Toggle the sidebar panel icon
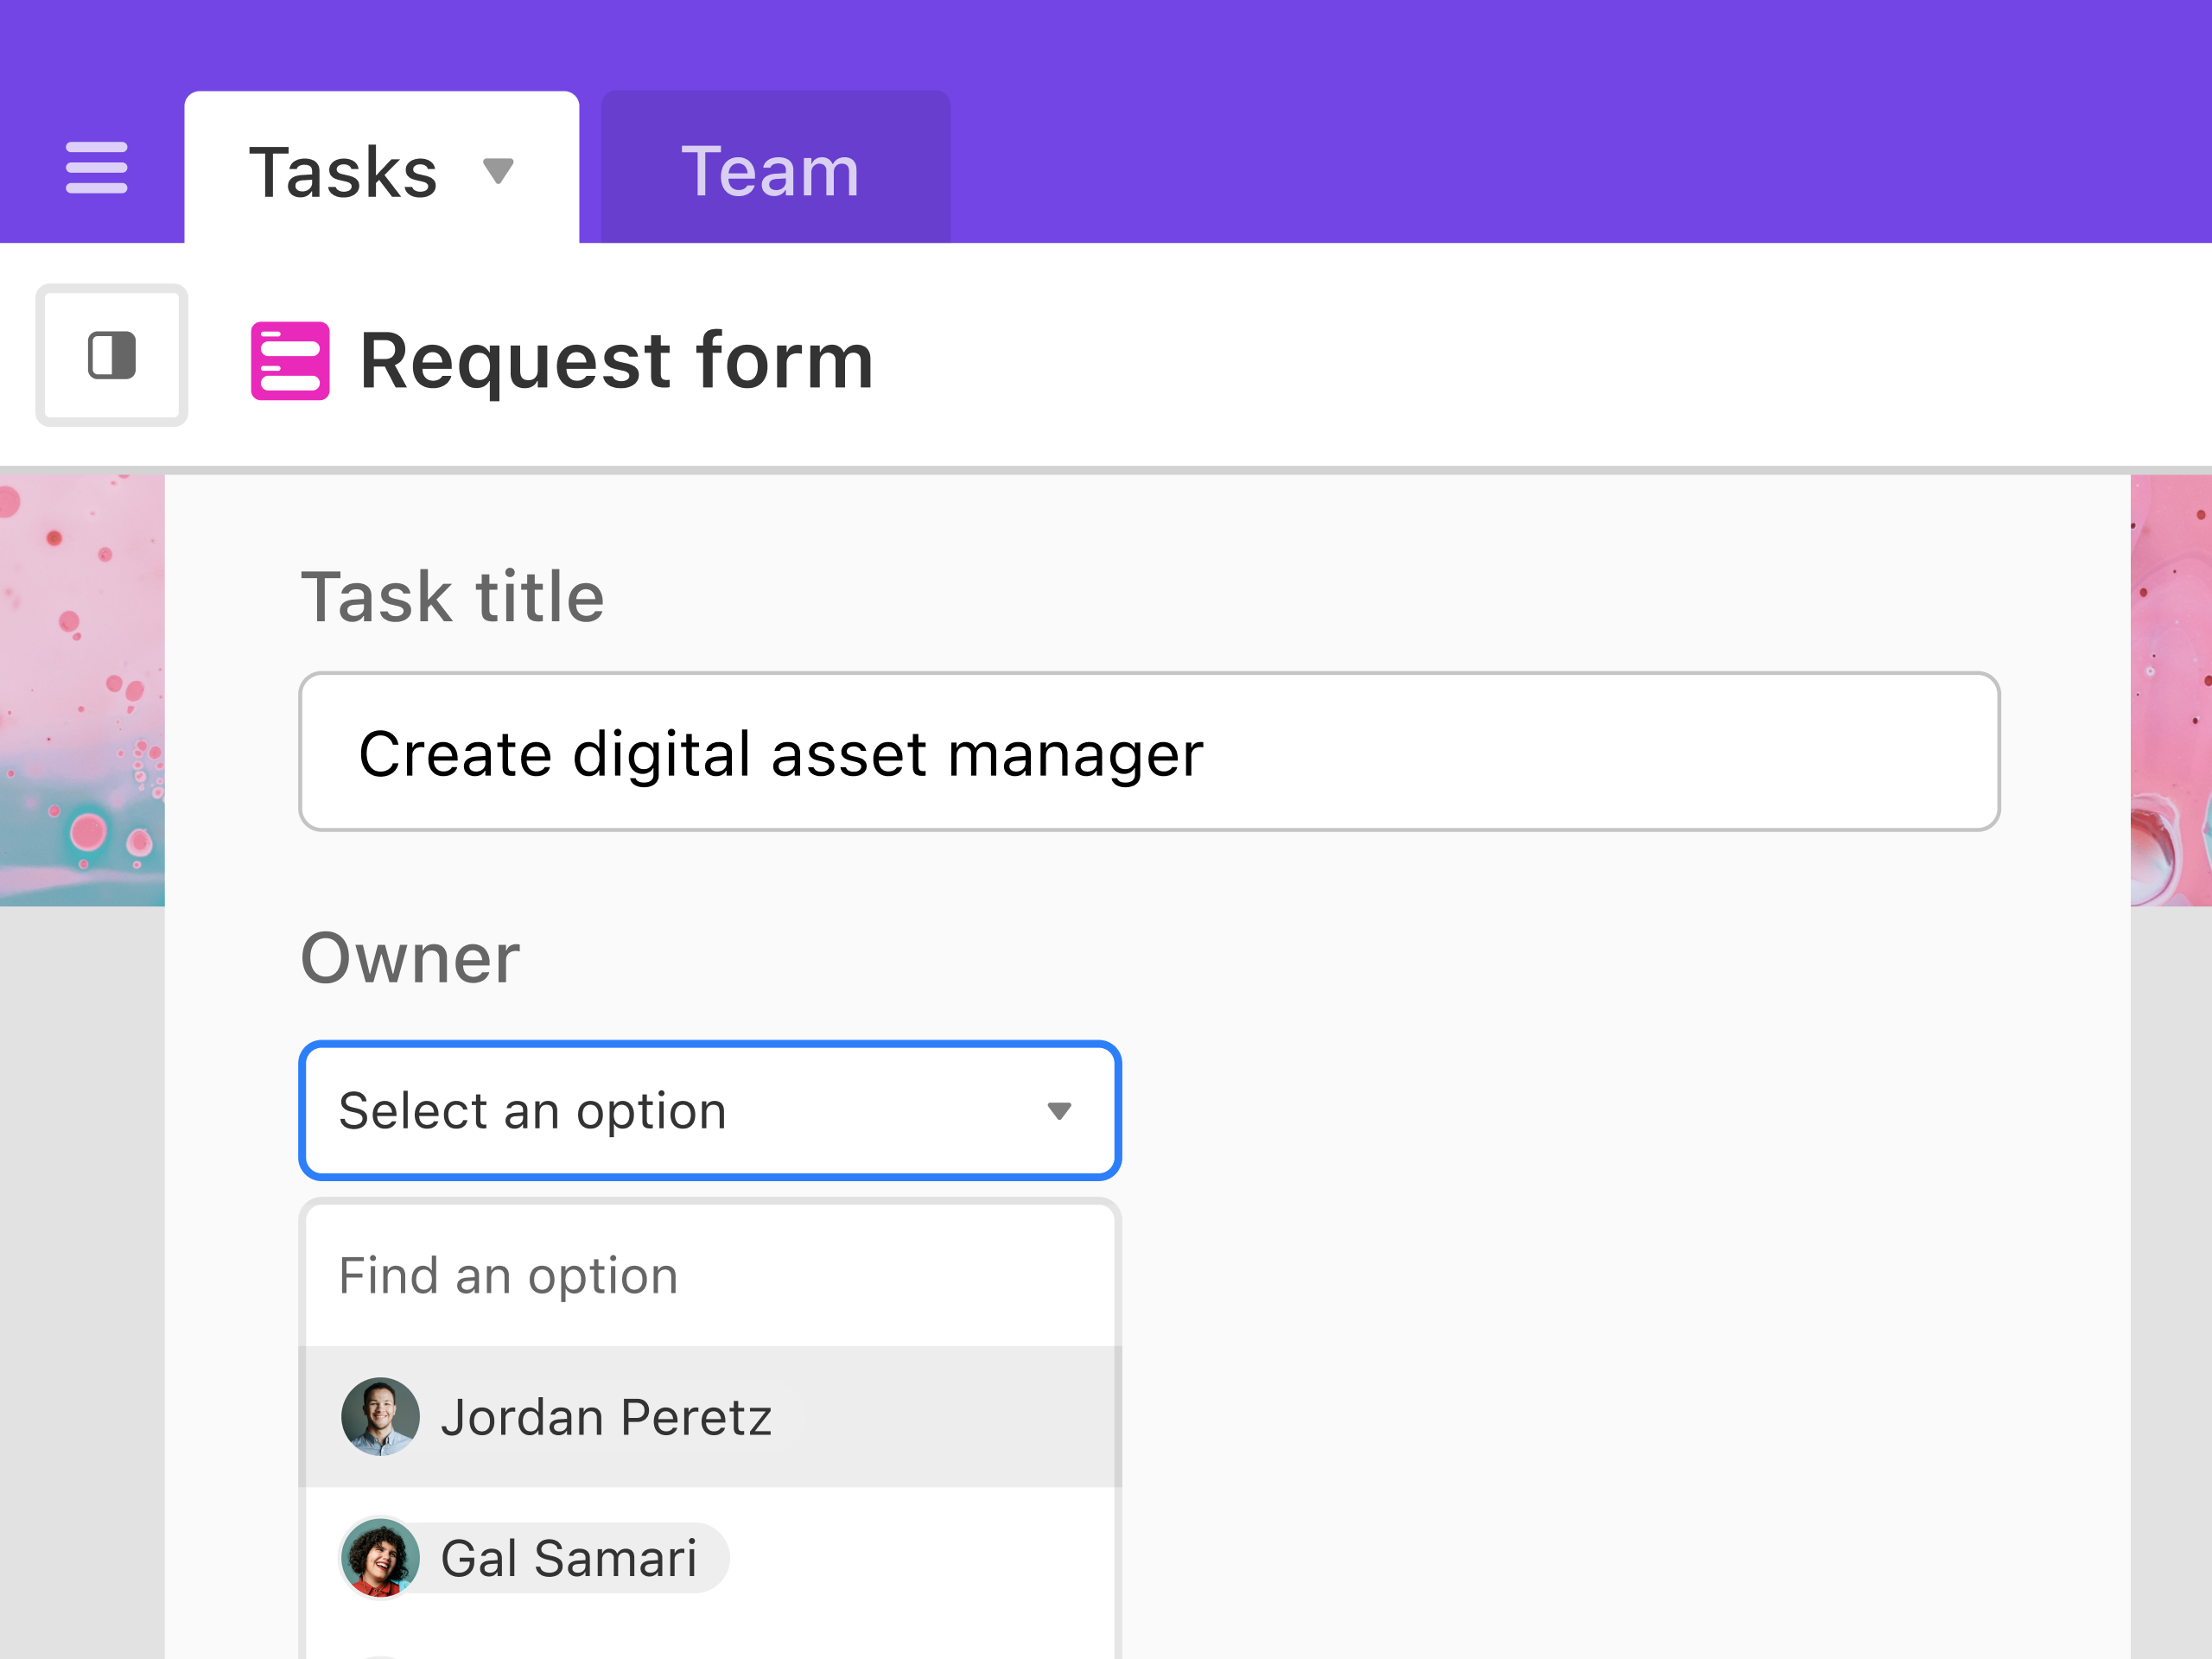Screen dimensions: 2212x1659 [x=112, y=356]
